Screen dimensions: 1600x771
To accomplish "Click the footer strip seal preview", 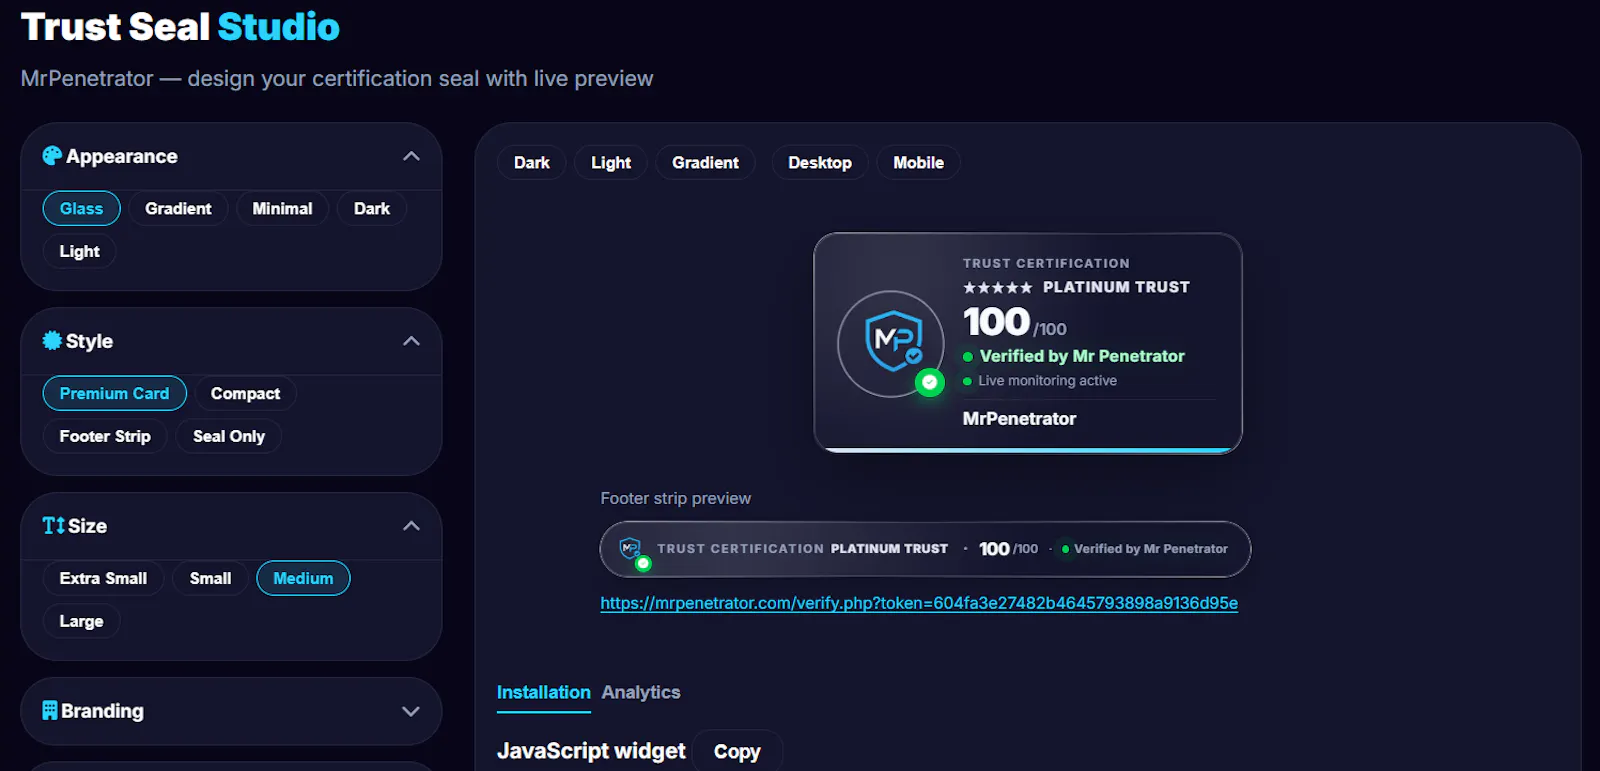I will coord(925,549).
